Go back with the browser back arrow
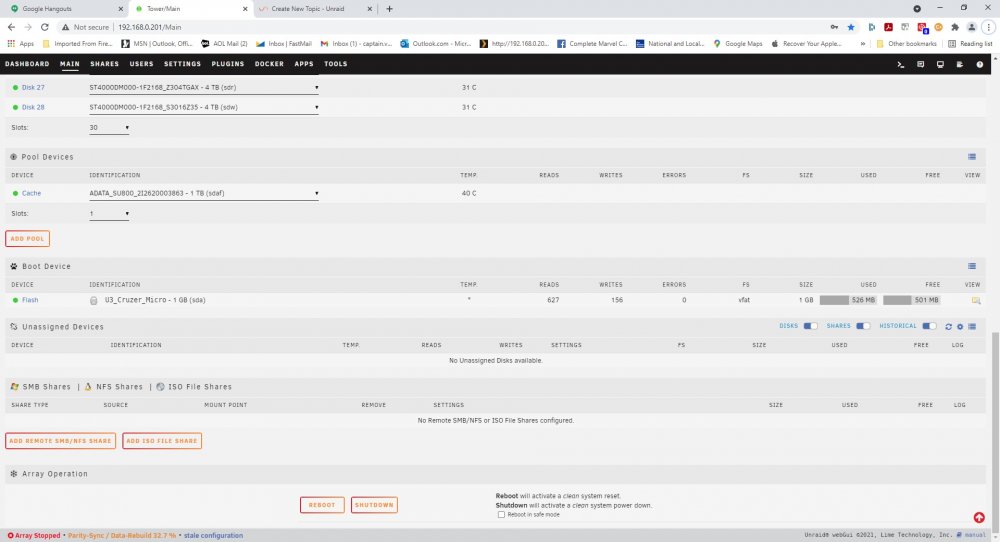 11,27
